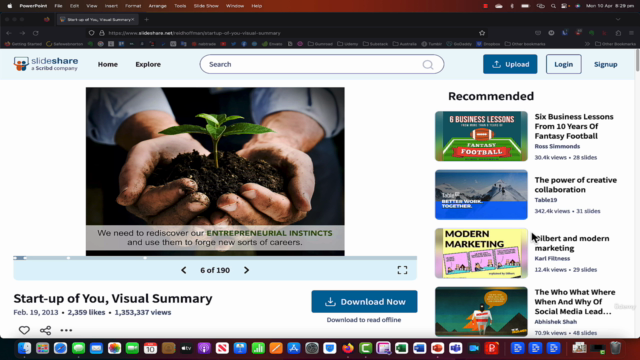Advance to next slide arrow
The width and height of the screenshot is (640, 360).
tap(247, 270)
